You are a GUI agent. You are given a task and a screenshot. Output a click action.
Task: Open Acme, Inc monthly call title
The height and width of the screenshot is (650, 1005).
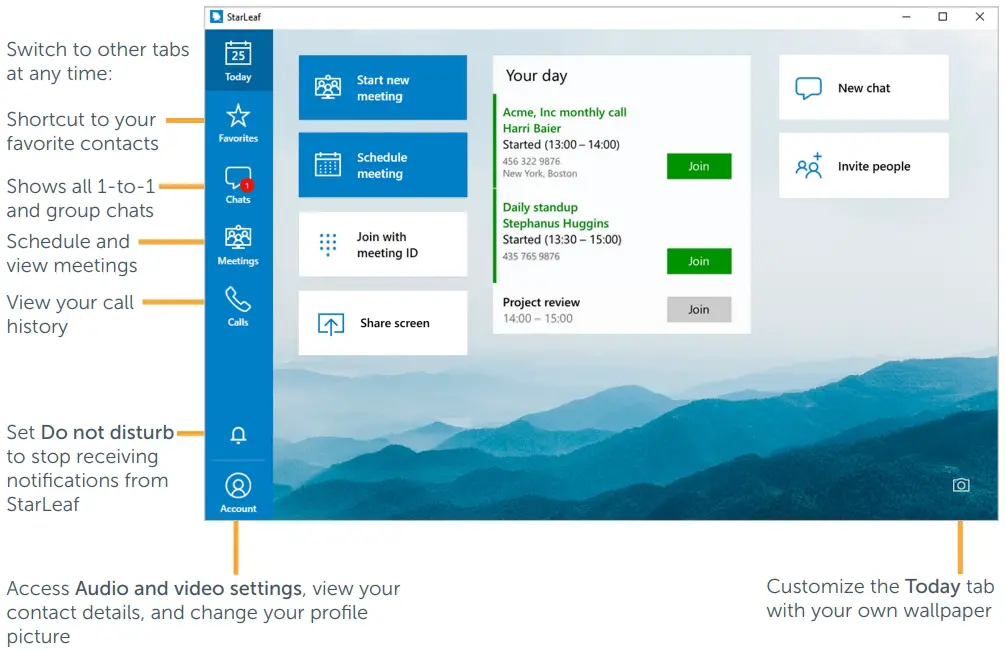(564, 112)
